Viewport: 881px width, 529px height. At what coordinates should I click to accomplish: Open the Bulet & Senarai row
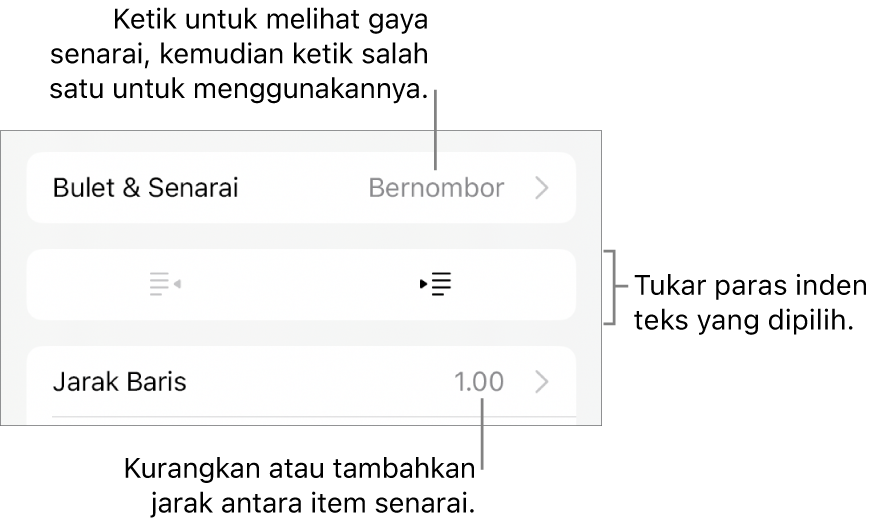click(301, 188)
